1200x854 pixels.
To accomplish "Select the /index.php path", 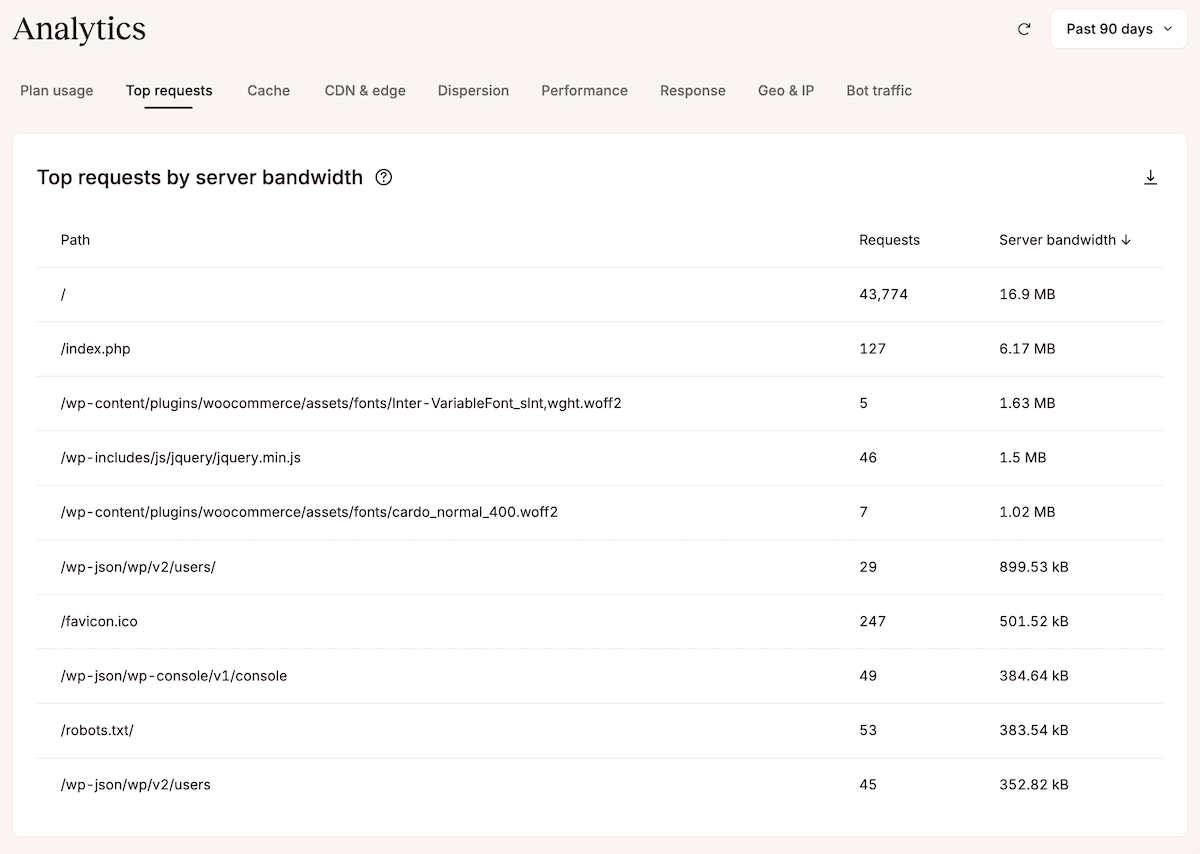I will [96, 349].
